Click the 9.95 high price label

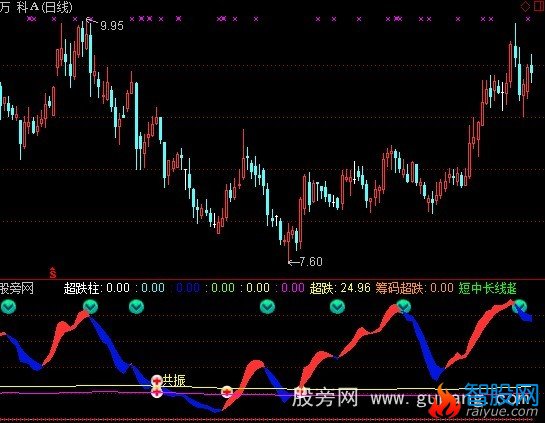(112, 25)
